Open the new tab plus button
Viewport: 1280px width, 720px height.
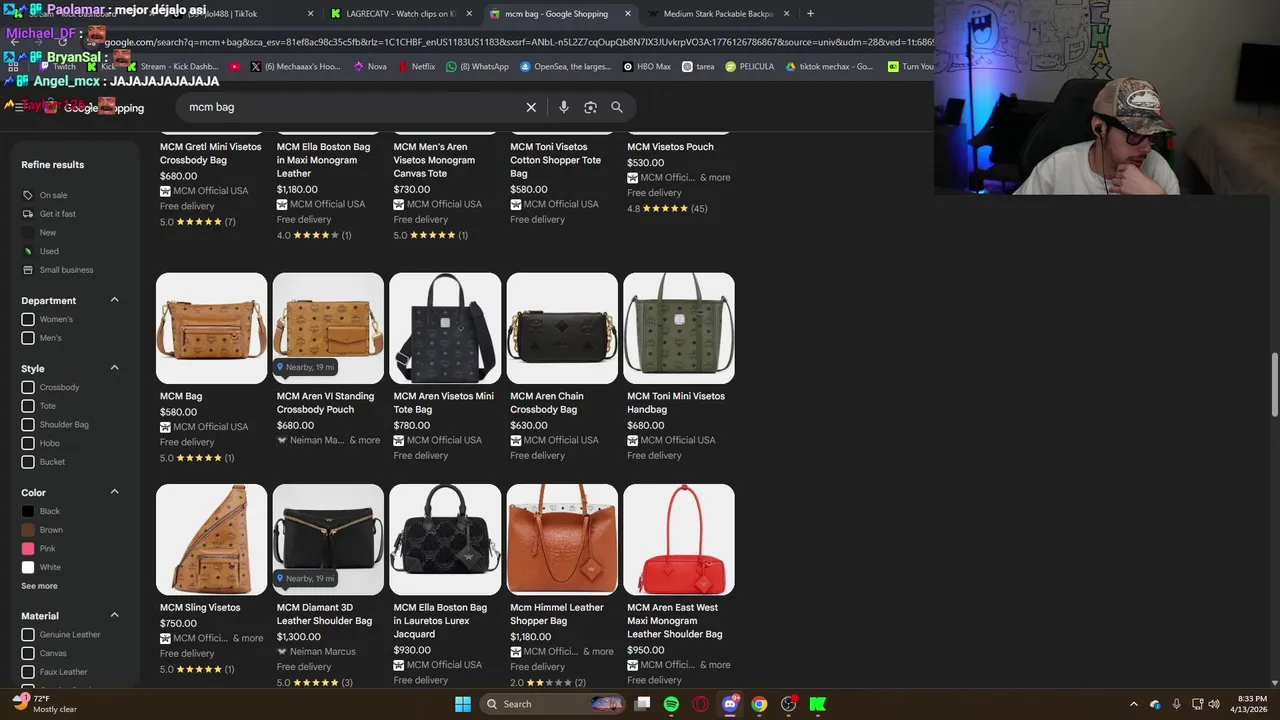[x=810, y=14]
